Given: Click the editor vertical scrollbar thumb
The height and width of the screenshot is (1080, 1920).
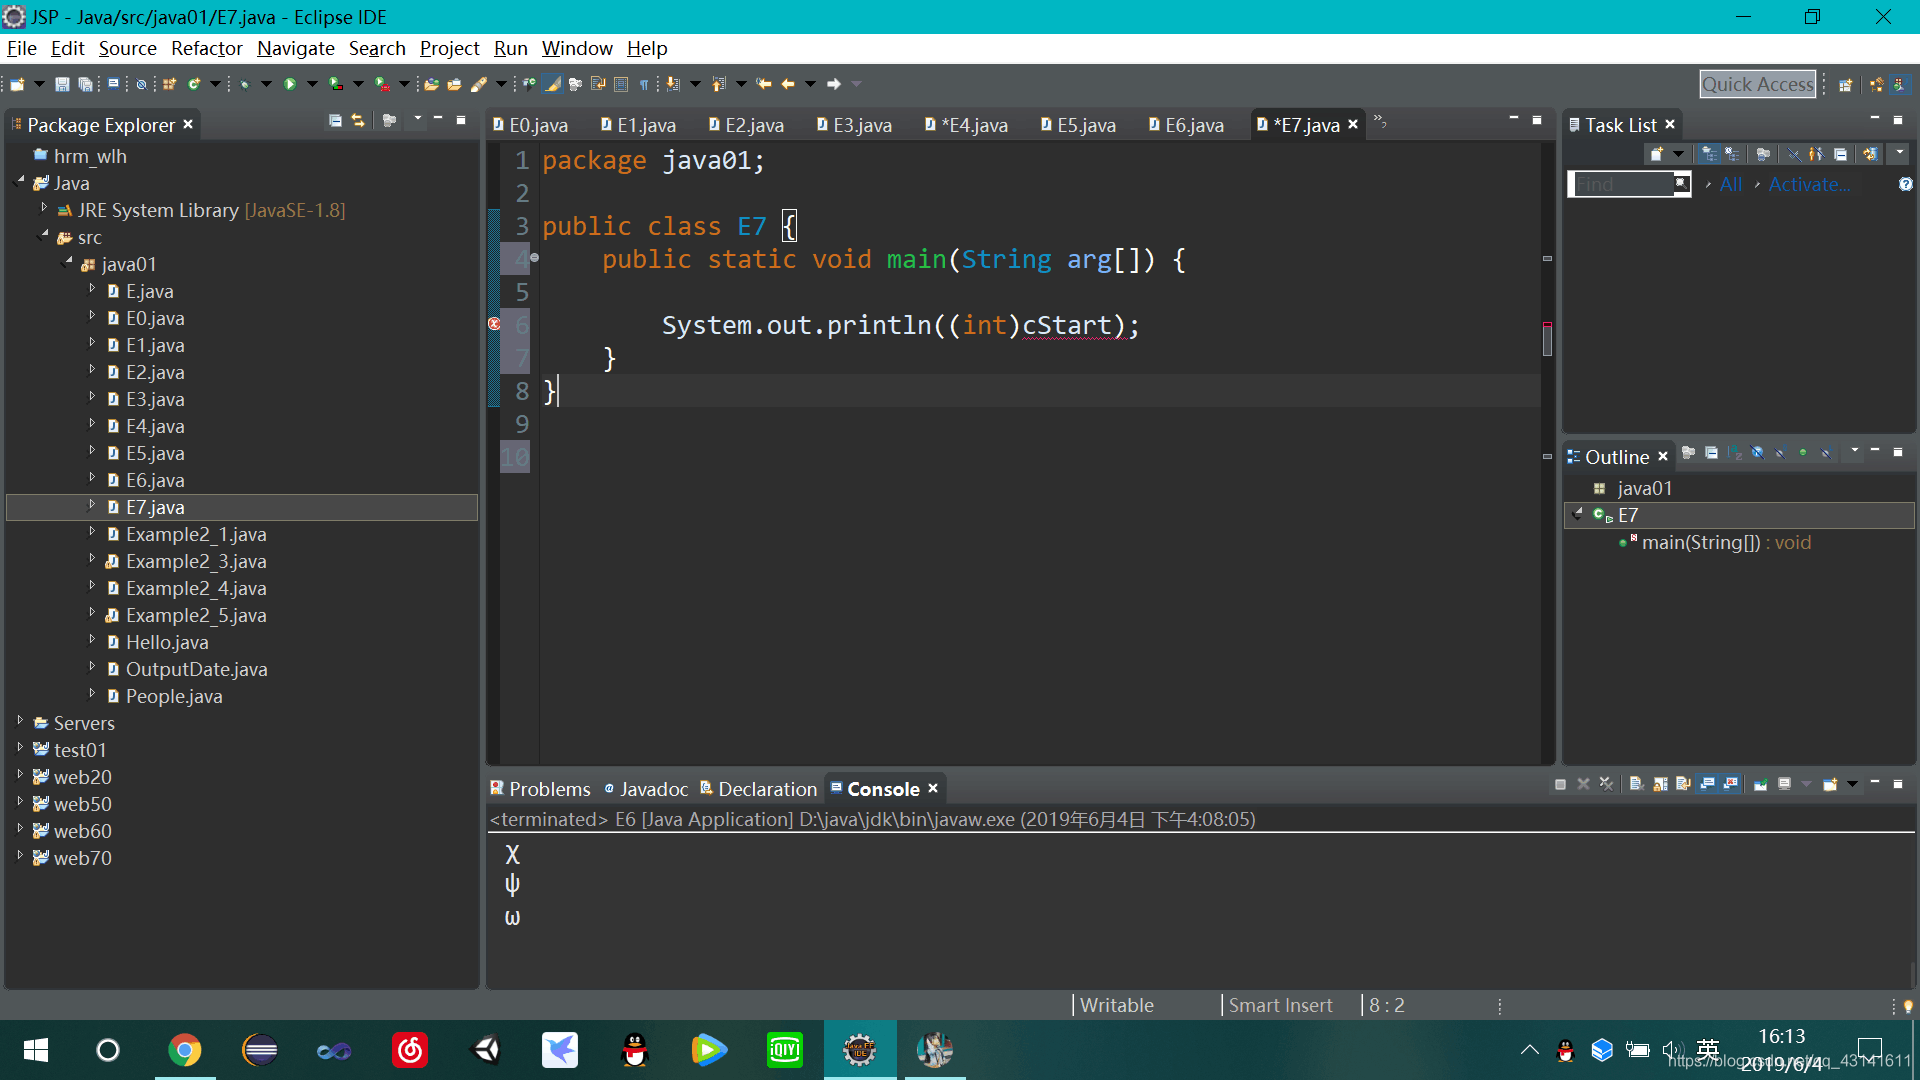Looking at the screenshot, I should click(x=1547, y=340).
